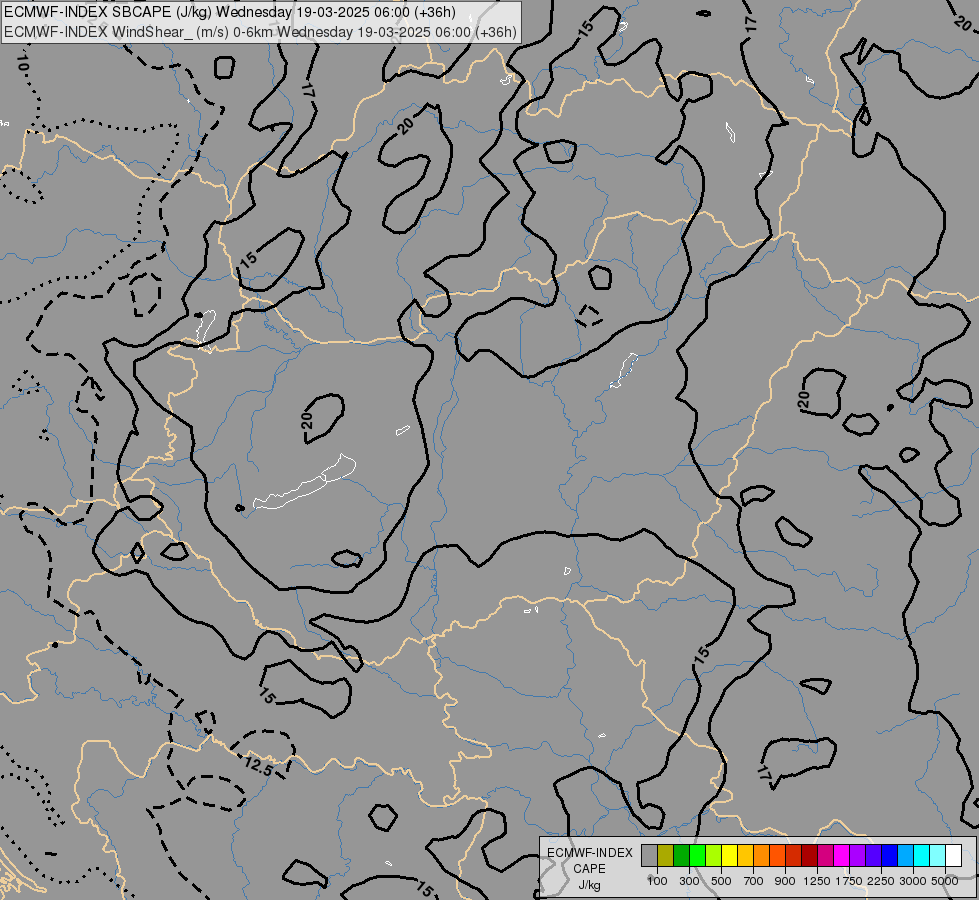Click the 900 value under the legend
The image size is (979, 900).
click(785, 881)
